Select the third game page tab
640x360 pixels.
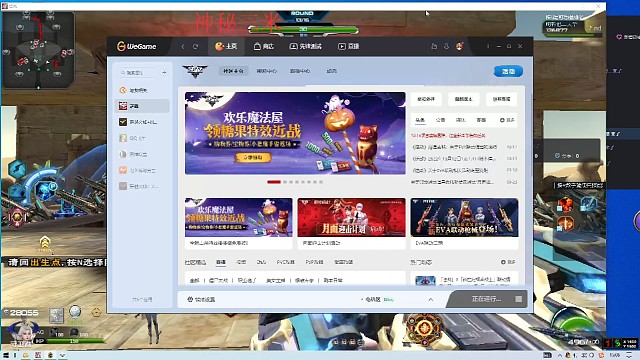tap(300, 71)
